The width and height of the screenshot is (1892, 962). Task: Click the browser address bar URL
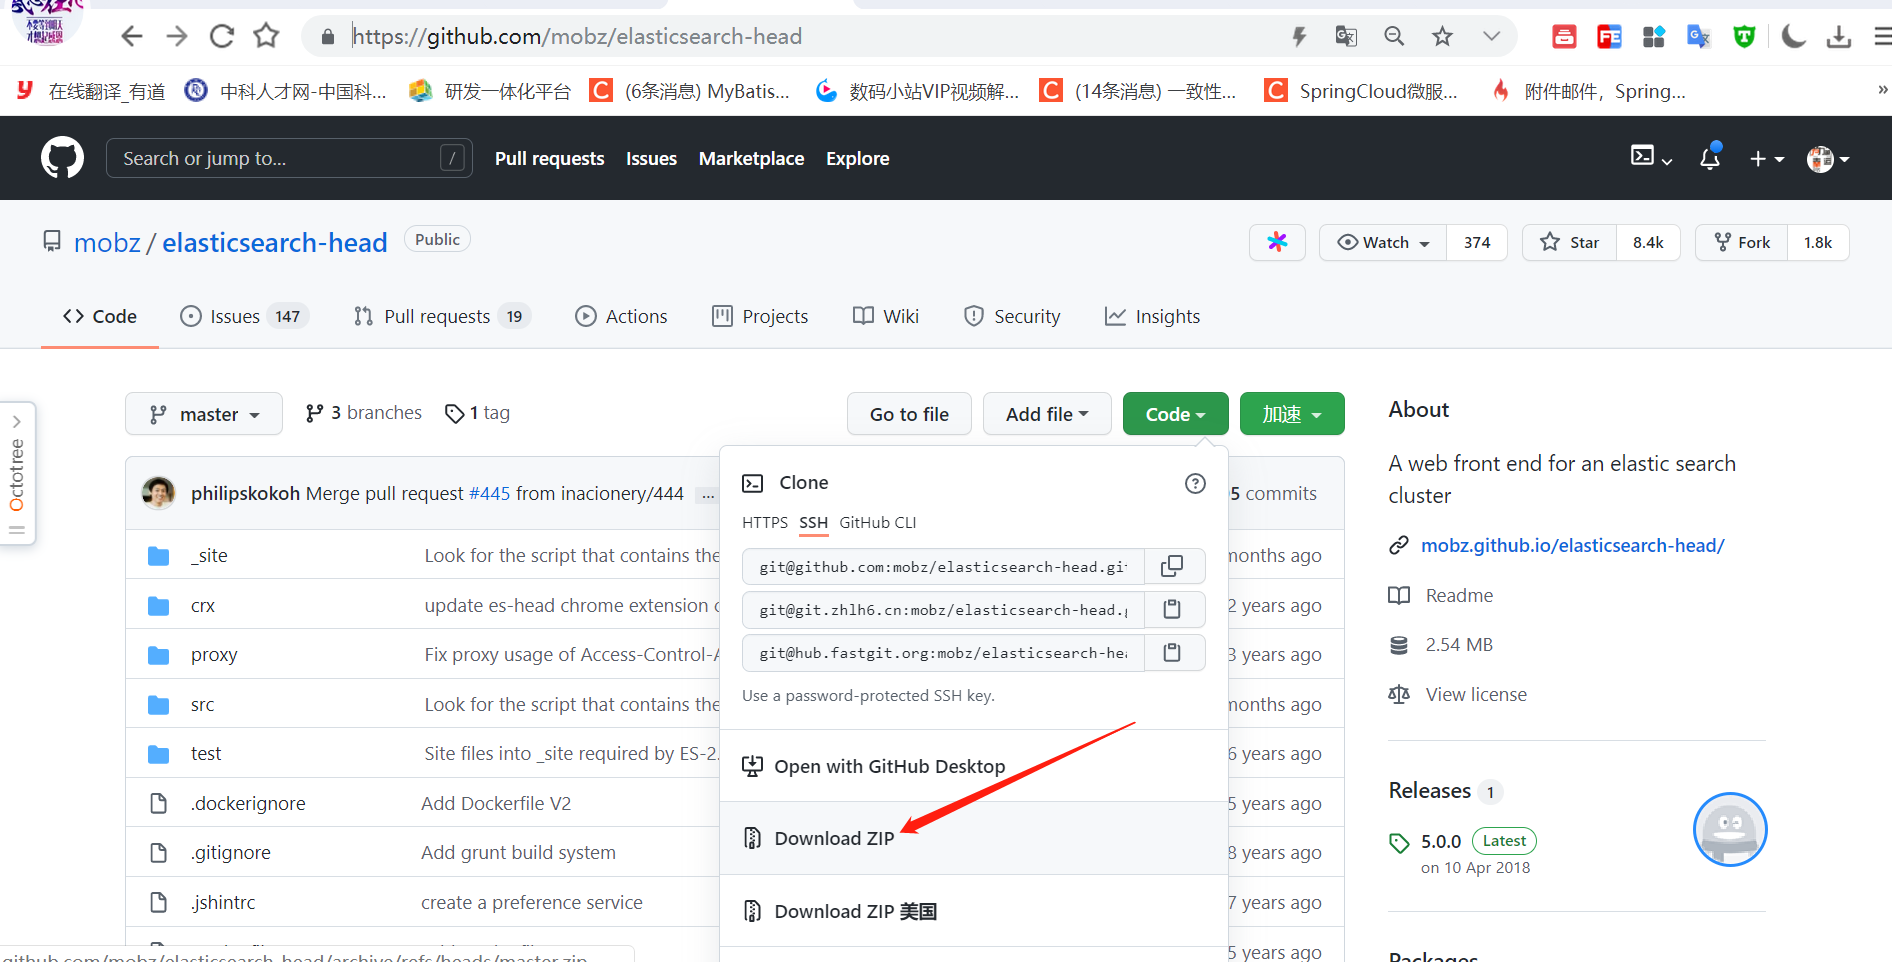point(577,37)
